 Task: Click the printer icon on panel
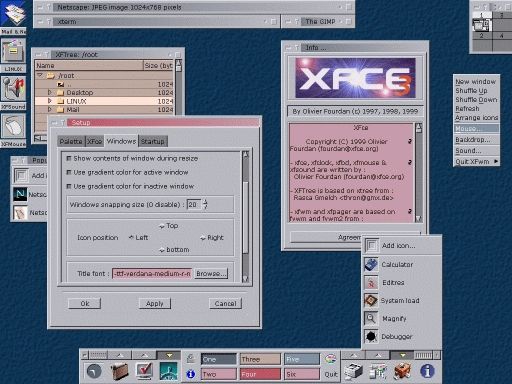(x=353, y=371)
